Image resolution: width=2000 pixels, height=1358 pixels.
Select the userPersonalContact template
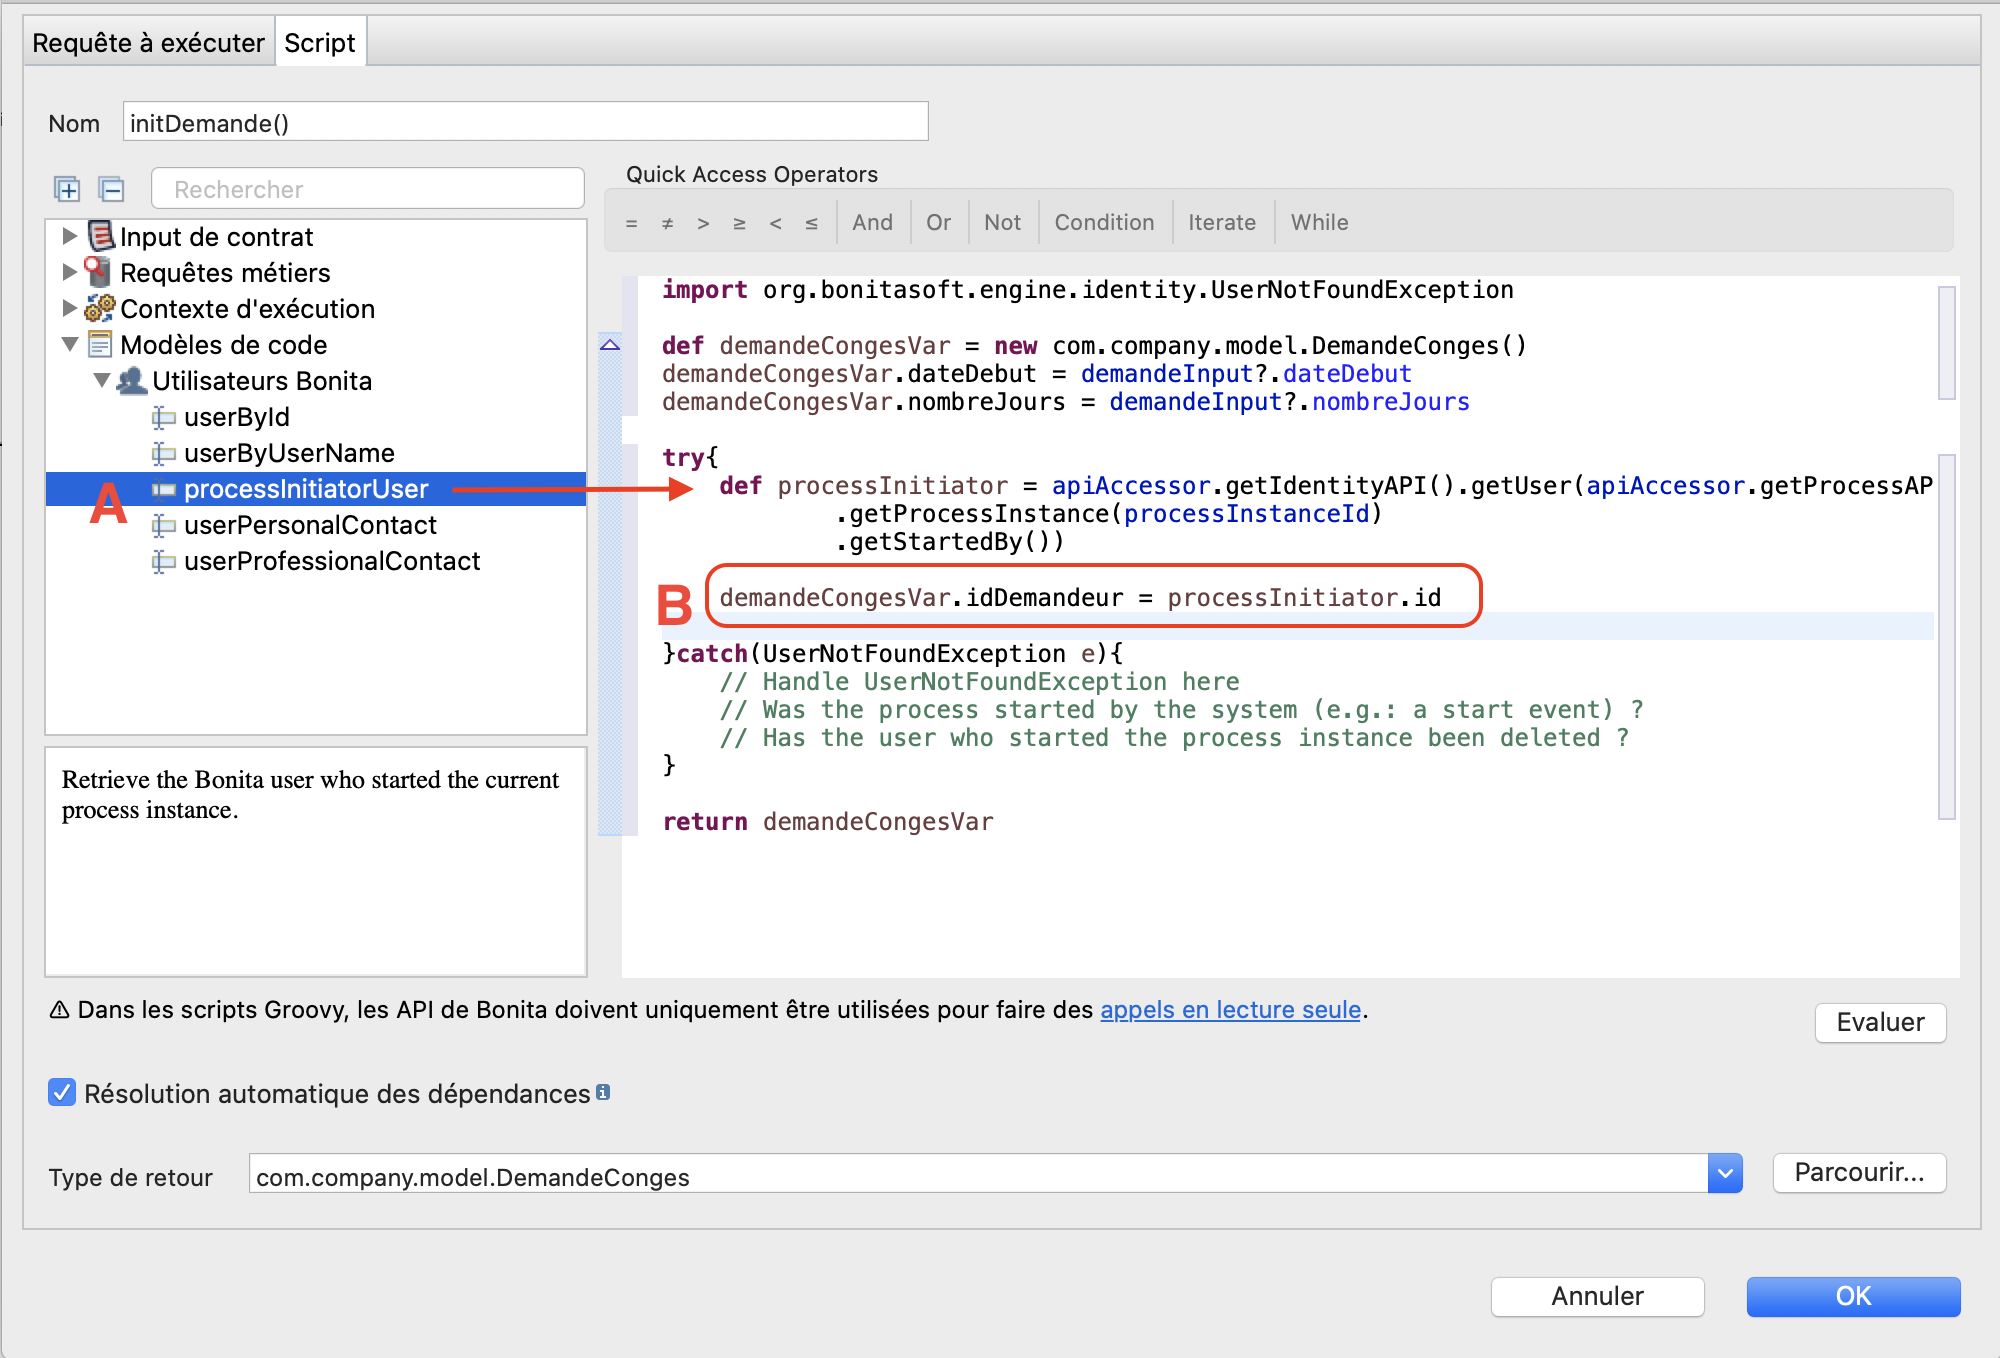pos(310,525)
